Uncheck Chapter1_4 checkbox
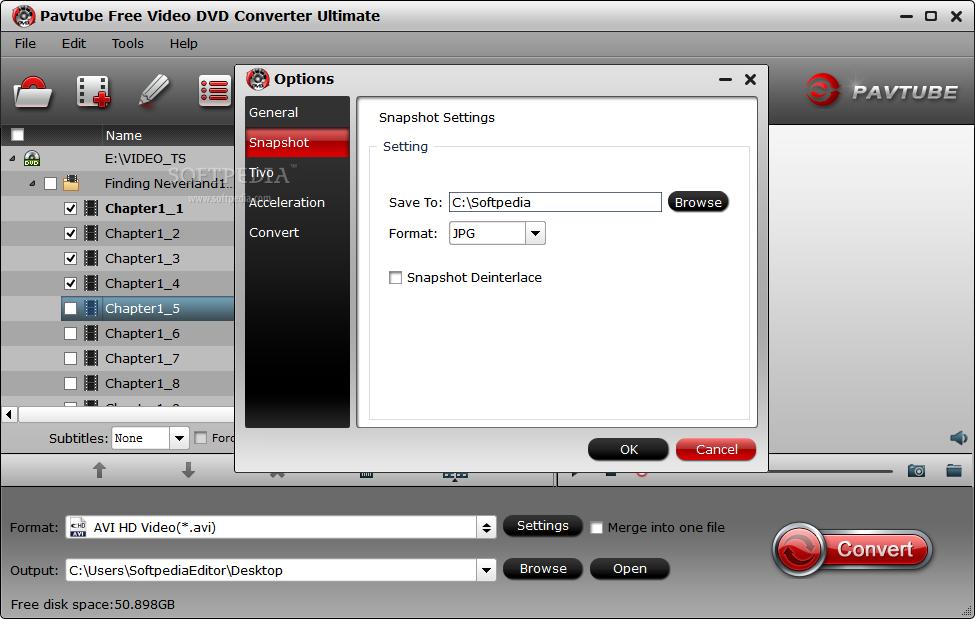Image resolution: width=975 pixels, height=619 pixels. click(70, 283)
